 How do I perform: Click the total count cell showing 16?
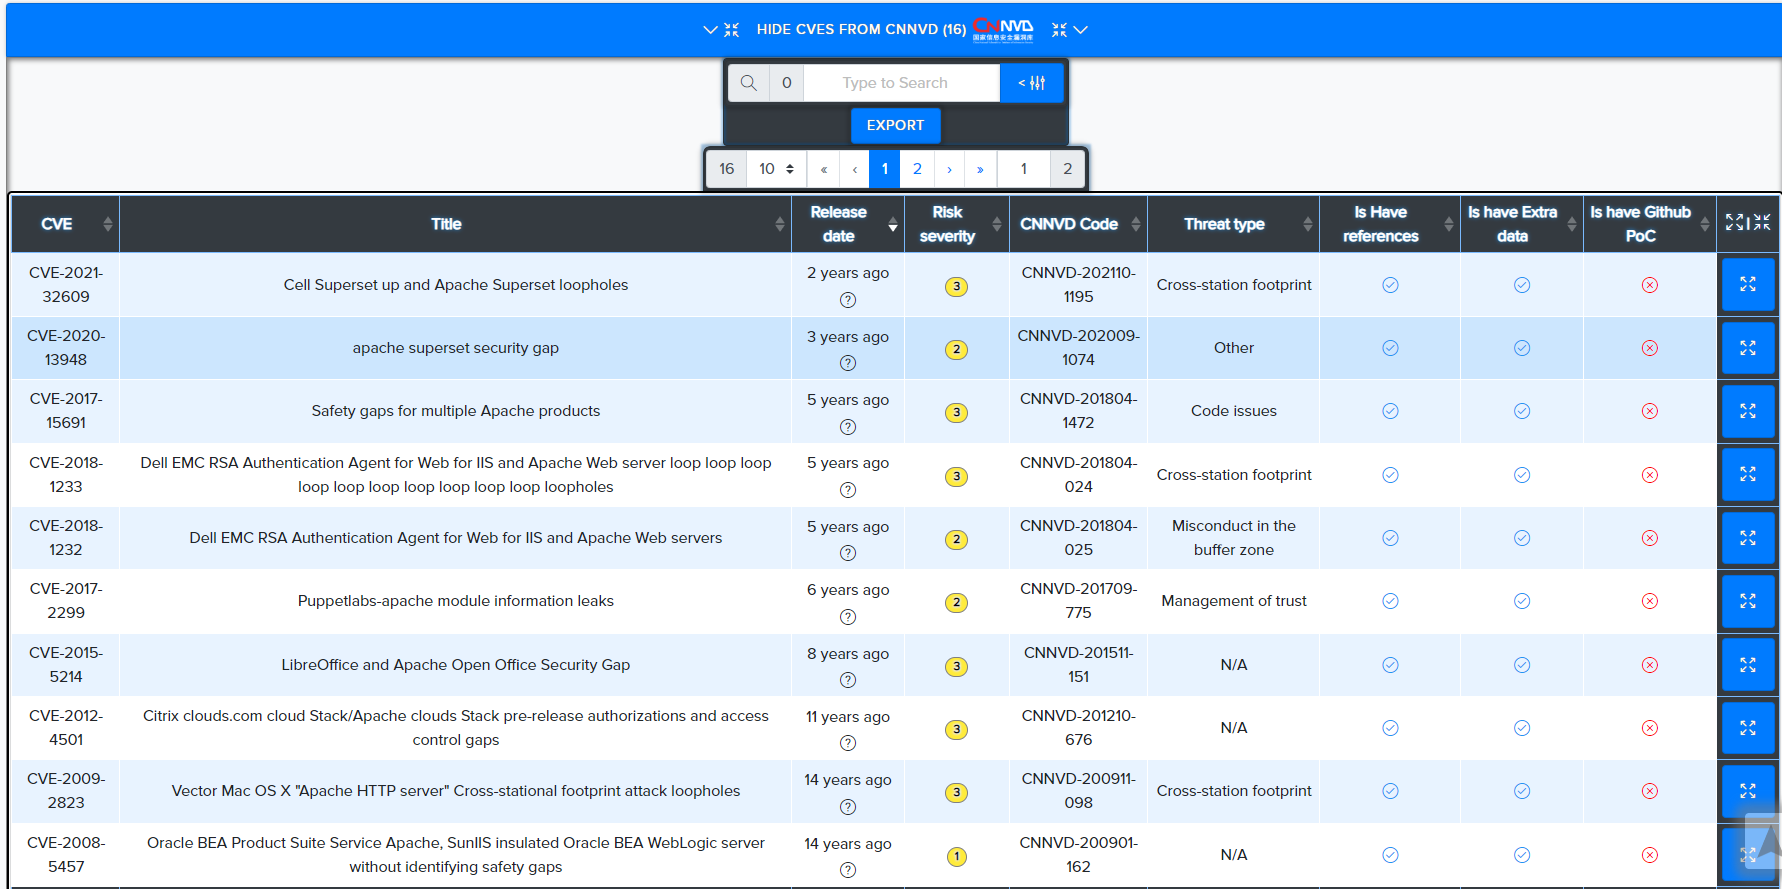(726, 169)
